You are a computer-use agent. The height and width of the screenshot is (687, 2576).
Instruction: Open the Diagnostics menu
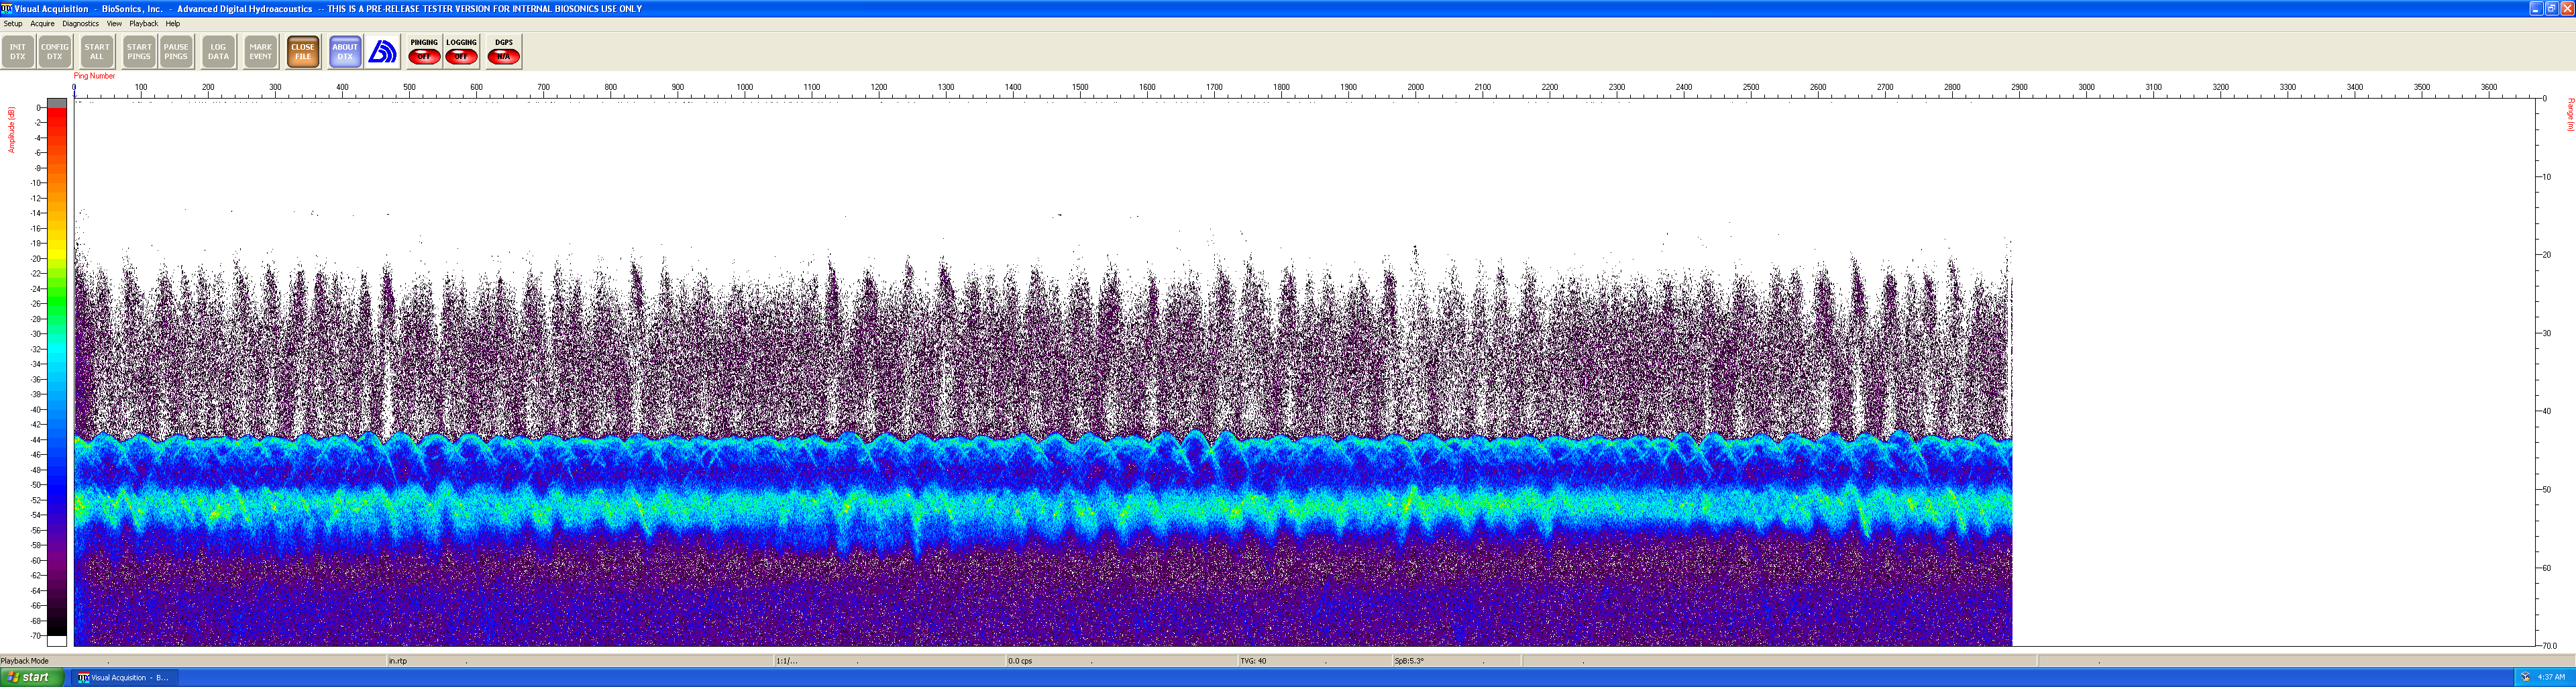pos(81,24)
